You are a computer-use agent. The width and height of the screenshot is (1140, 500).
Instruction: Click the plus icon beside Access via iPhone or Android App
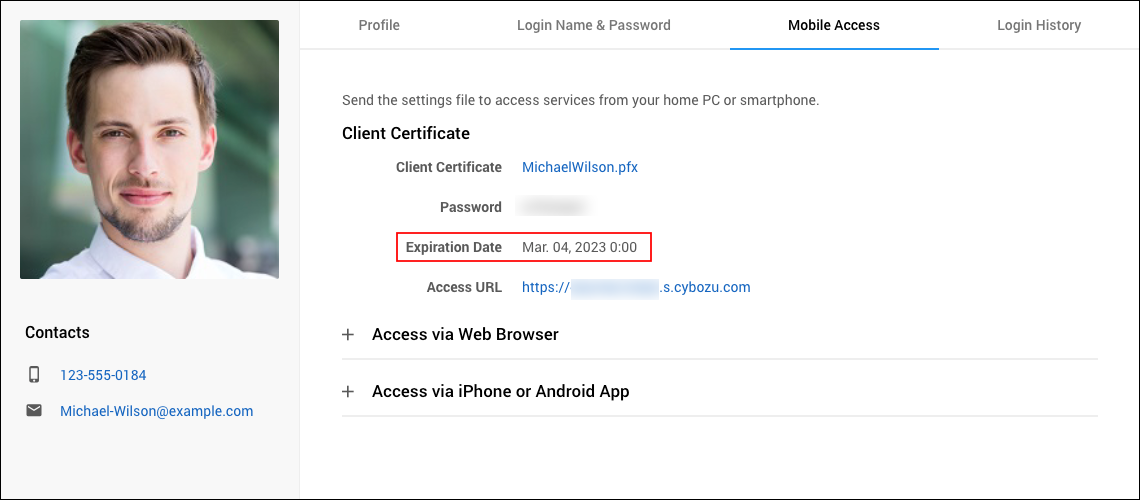[348, 391]
